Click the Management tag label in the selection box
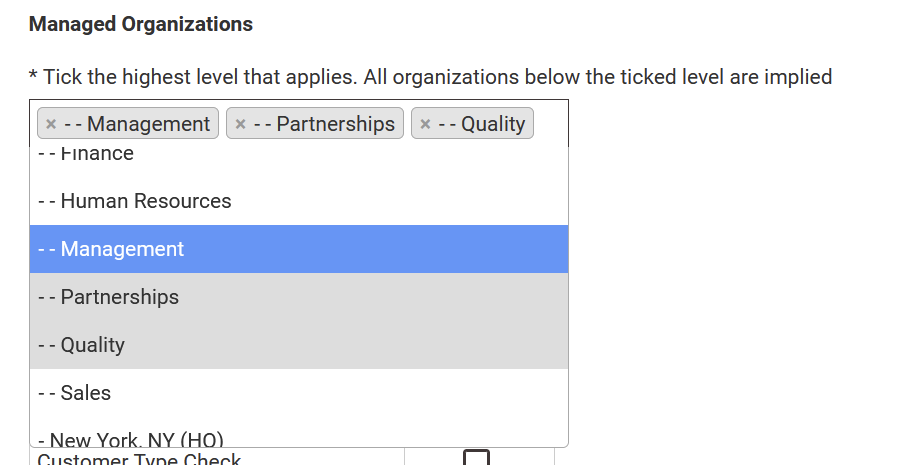 pyautogui.click(x=138, y=124)
